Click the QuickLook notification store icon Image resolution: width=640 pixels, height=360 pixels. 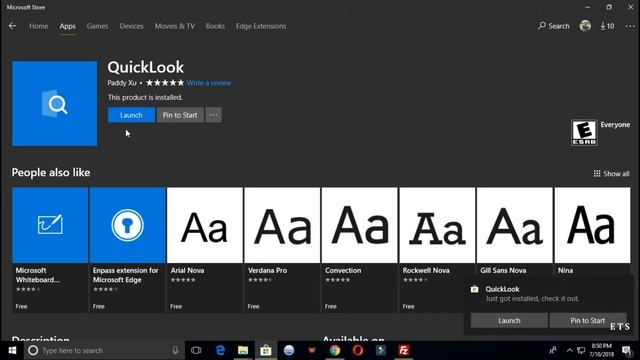click(474, 289)
